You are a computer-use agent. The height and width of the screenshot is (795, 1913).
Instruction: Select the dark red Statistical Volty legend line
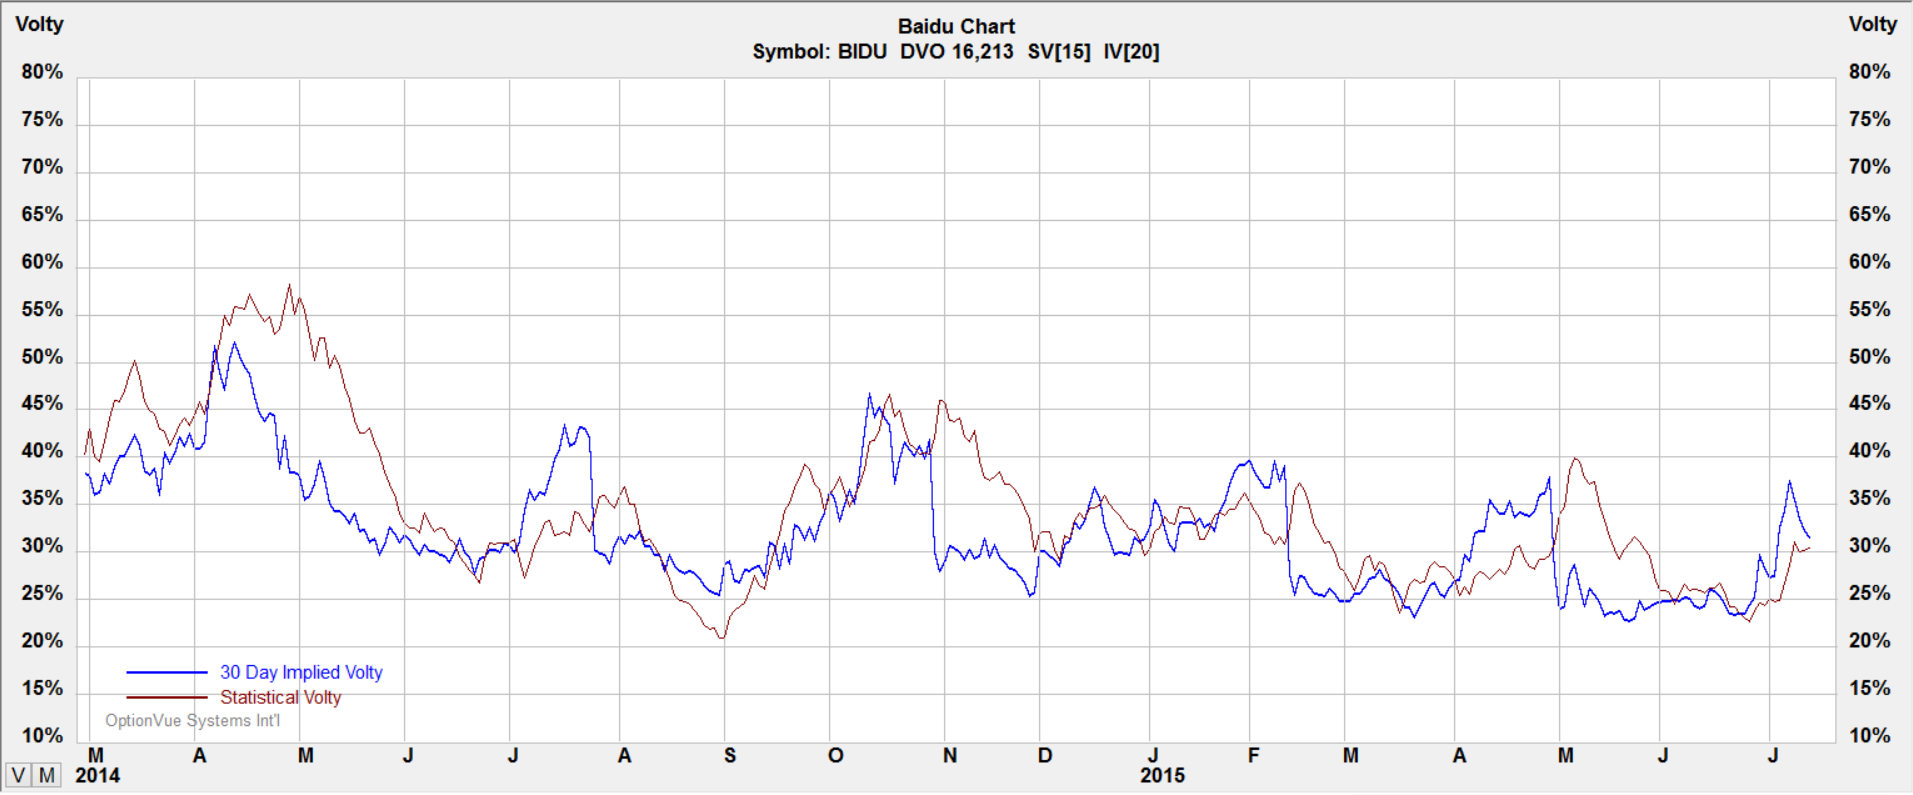[167, 698]
